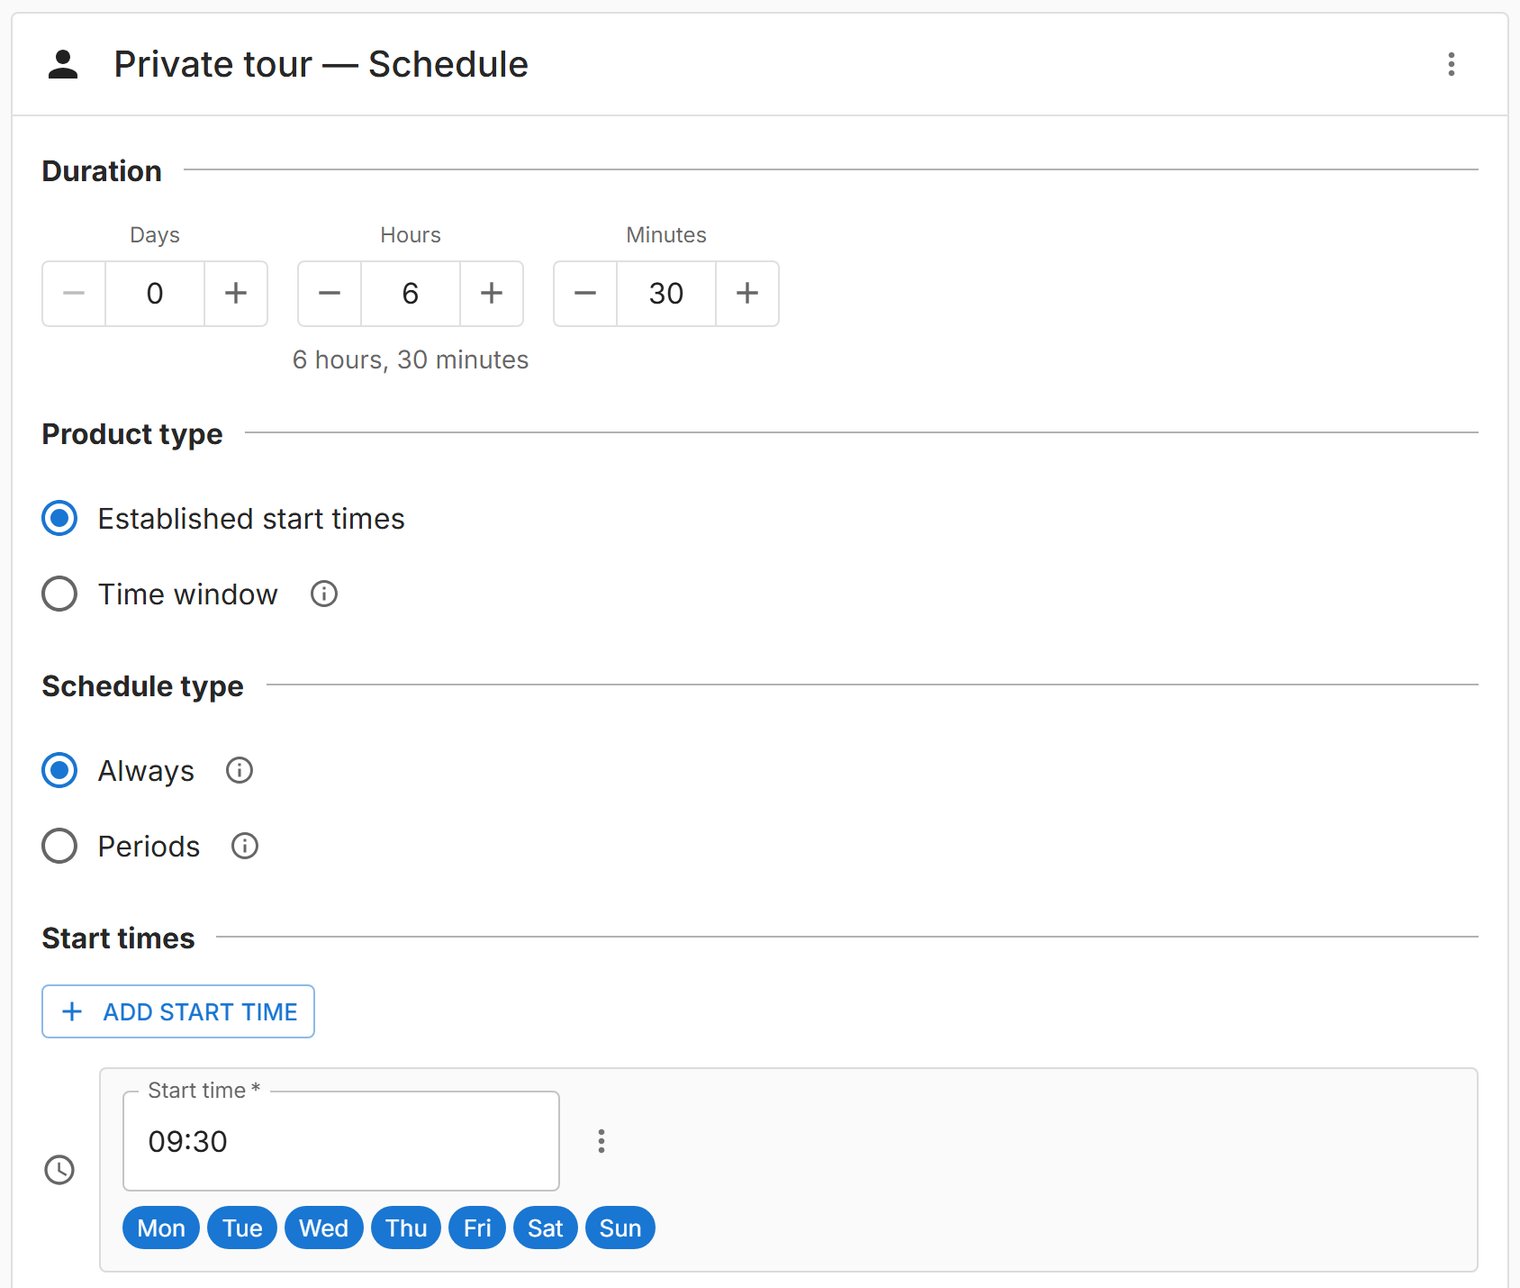
Task: Open the Private tour schedule options menu
Action: (1451, 65)
